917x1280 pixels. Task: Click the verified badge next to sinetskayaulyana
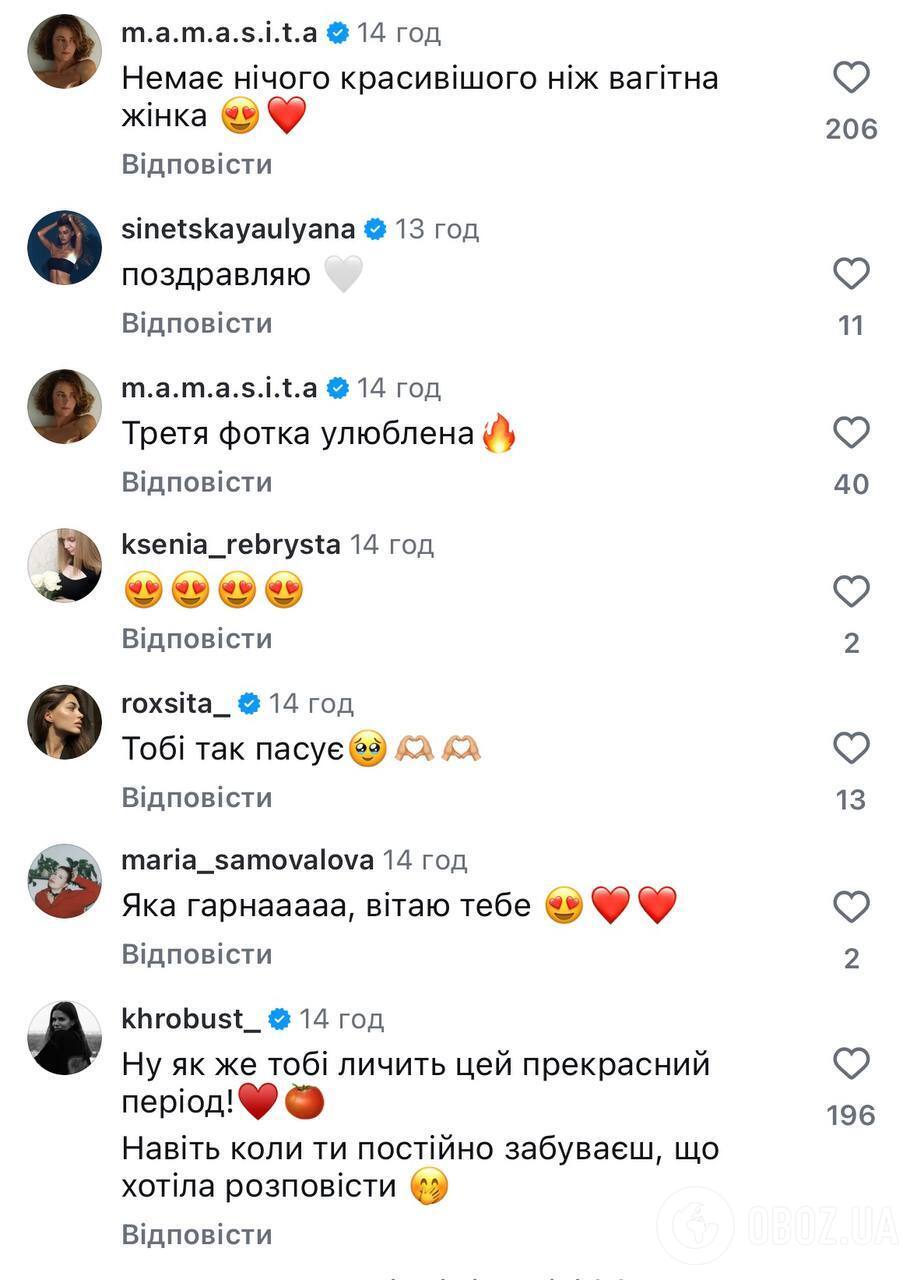(x=375, y=228)
